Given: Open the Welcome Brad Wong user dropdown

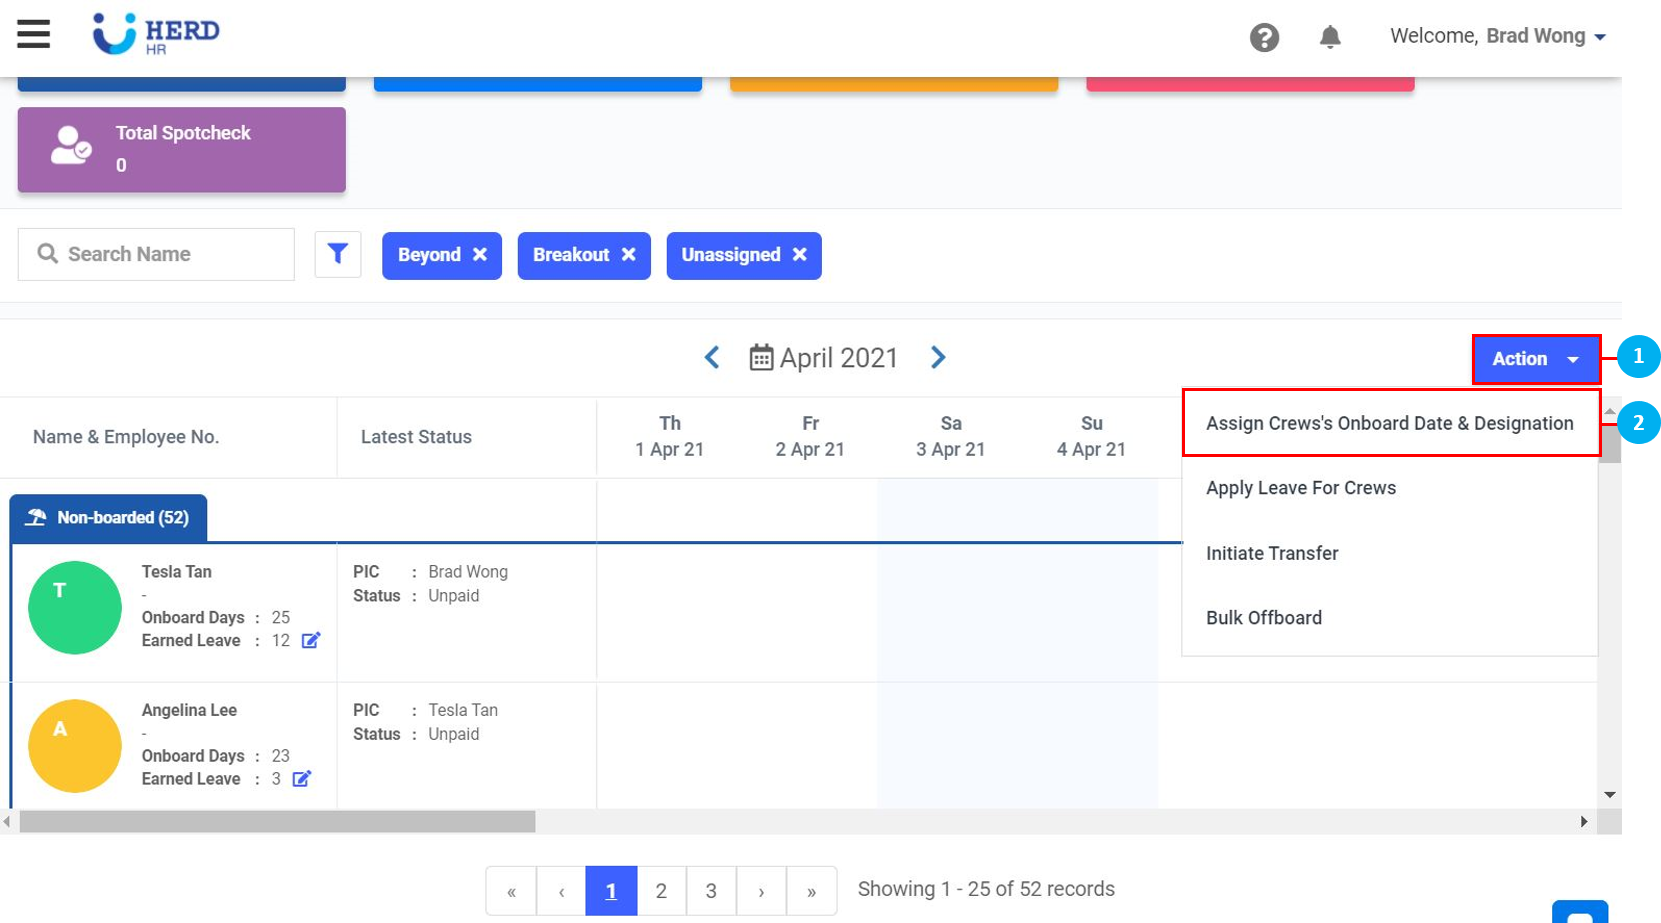Looking at the screenshot, I should click(x=1497, y=36).
